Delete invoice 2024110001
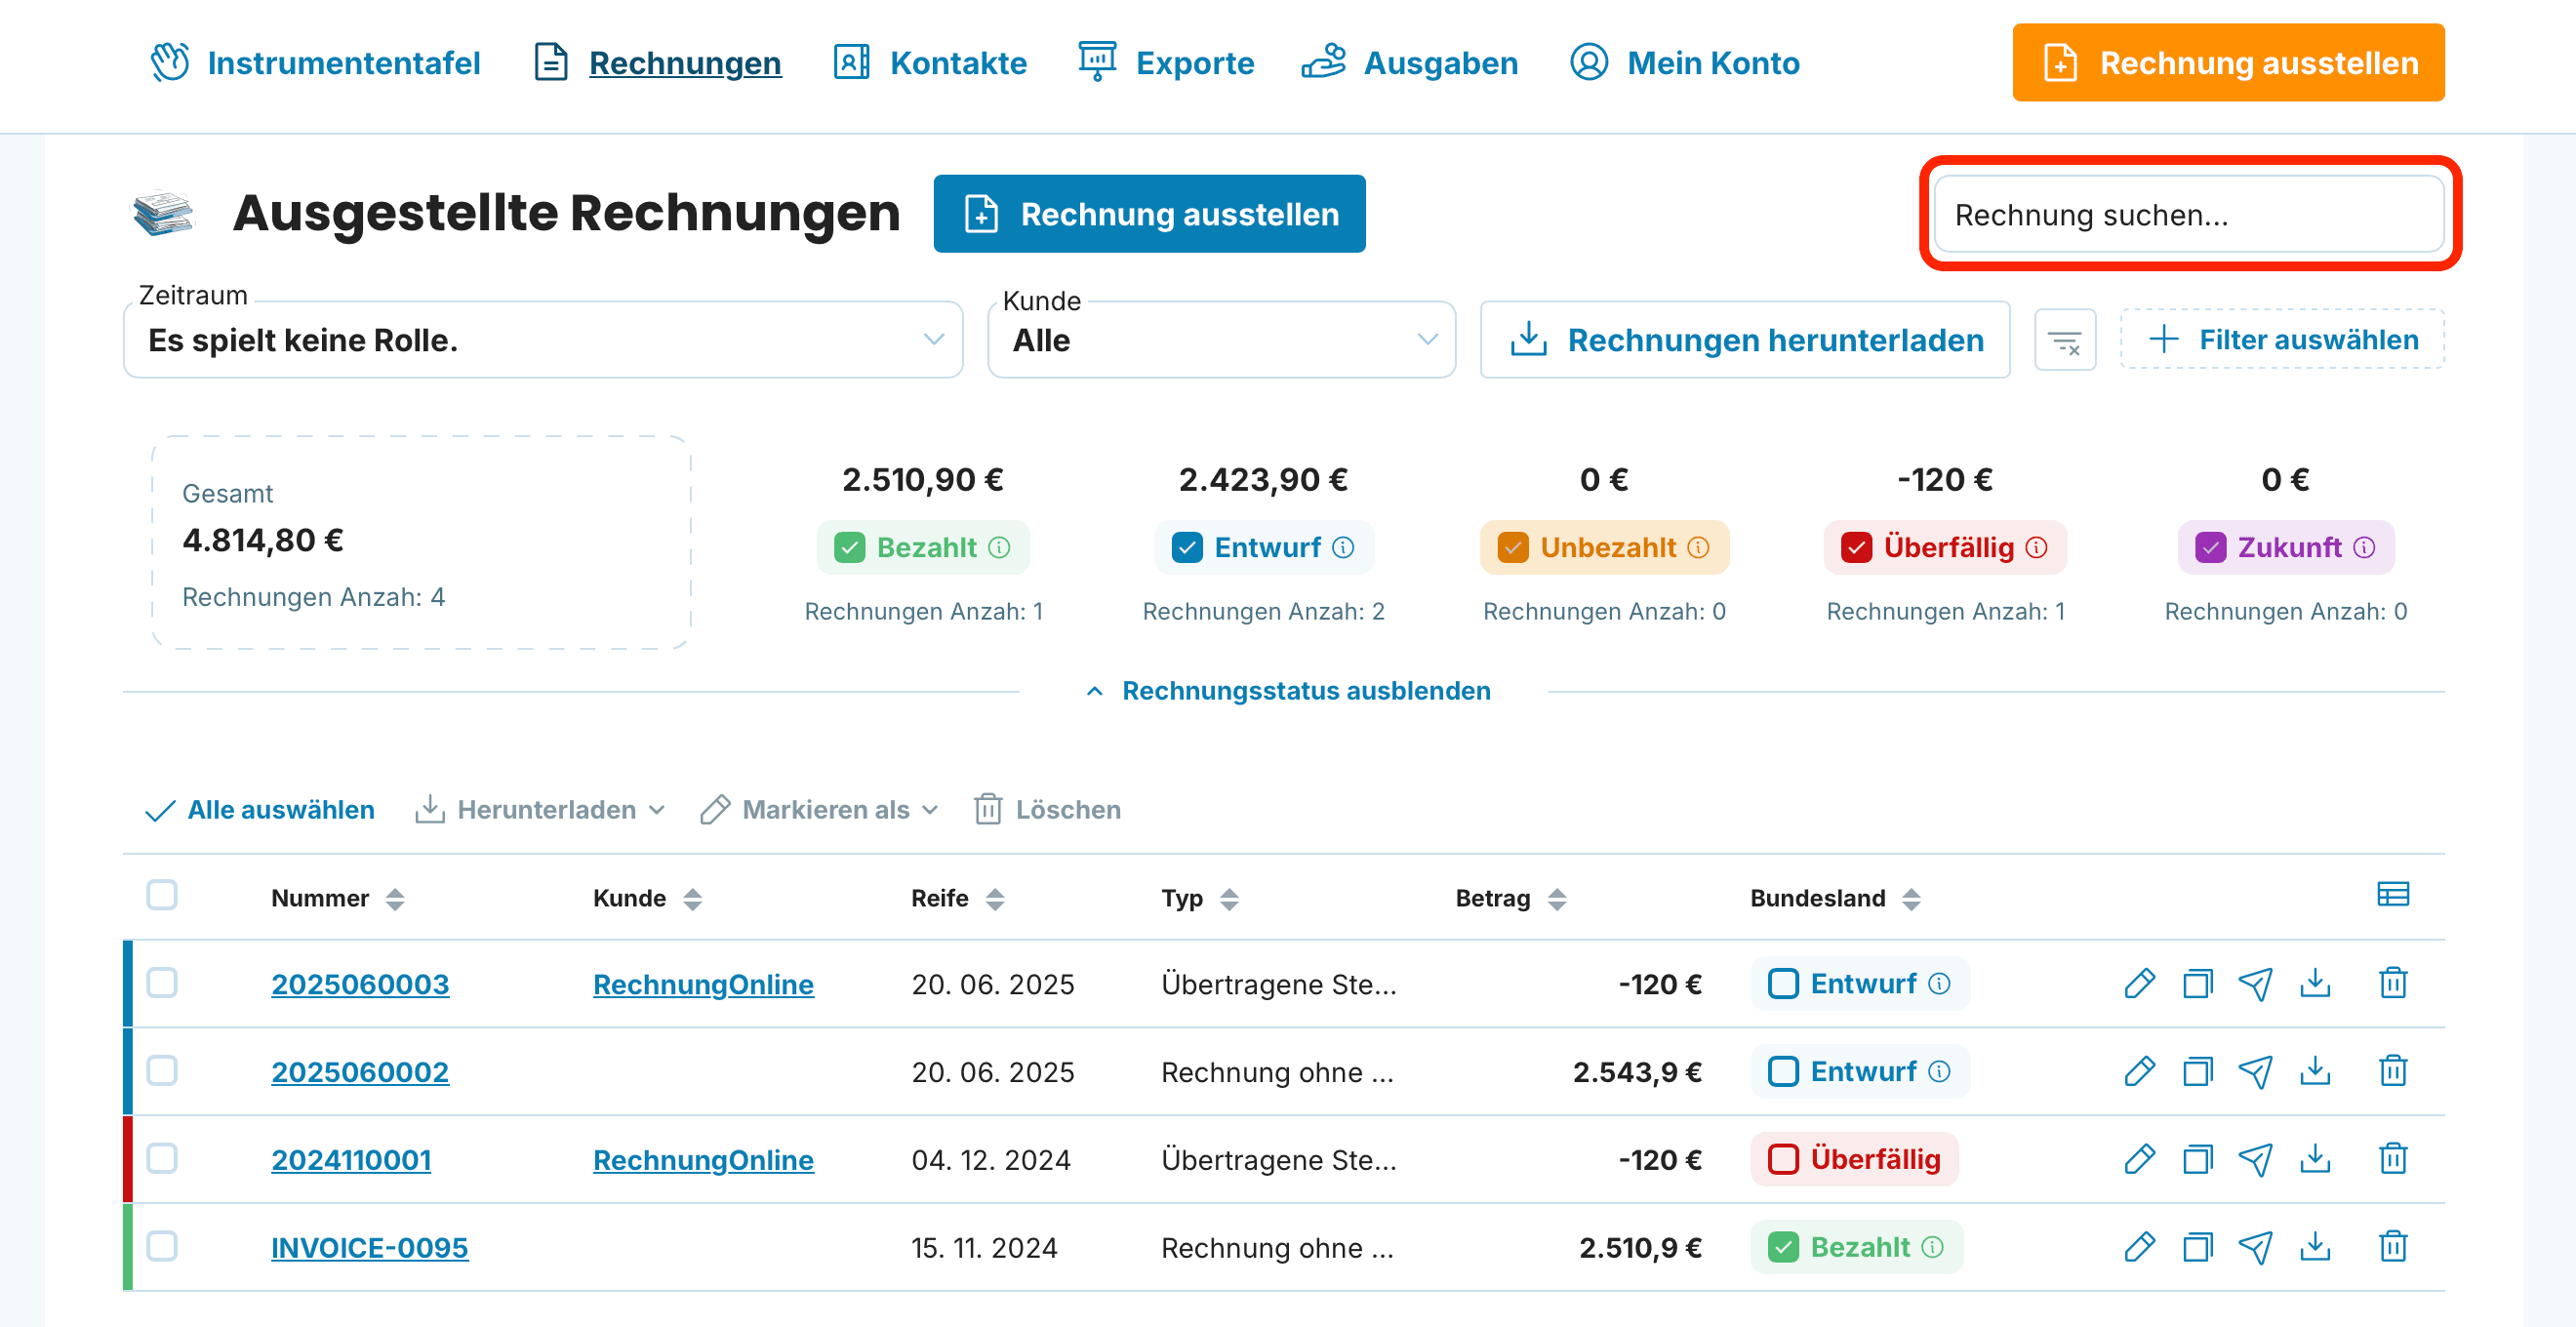 coord(2393,1160)
